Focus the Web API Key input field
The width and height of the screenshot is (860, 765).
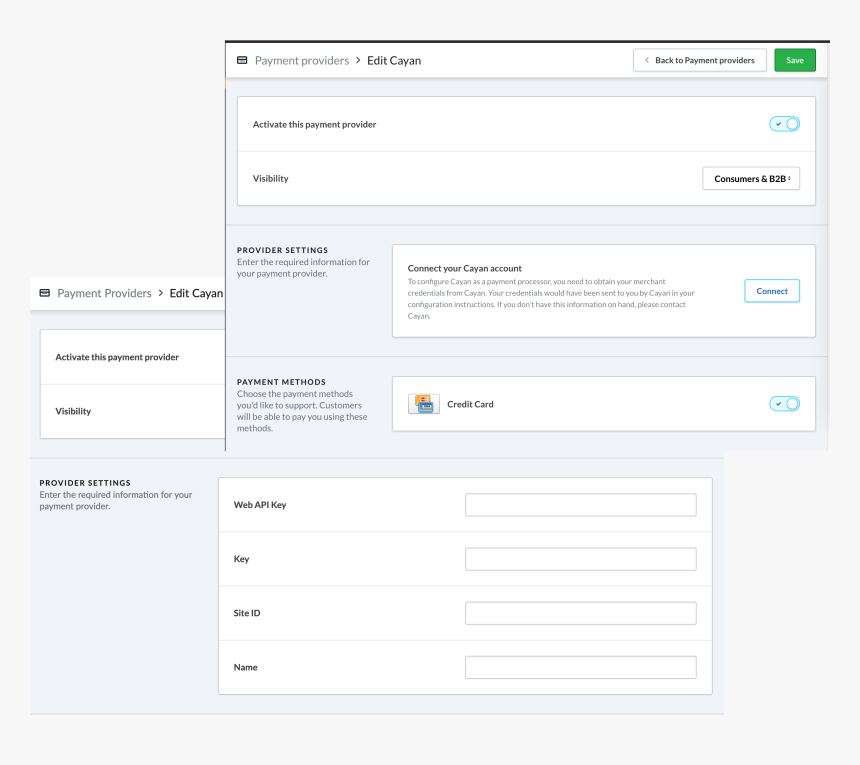(x=580, y=505)
